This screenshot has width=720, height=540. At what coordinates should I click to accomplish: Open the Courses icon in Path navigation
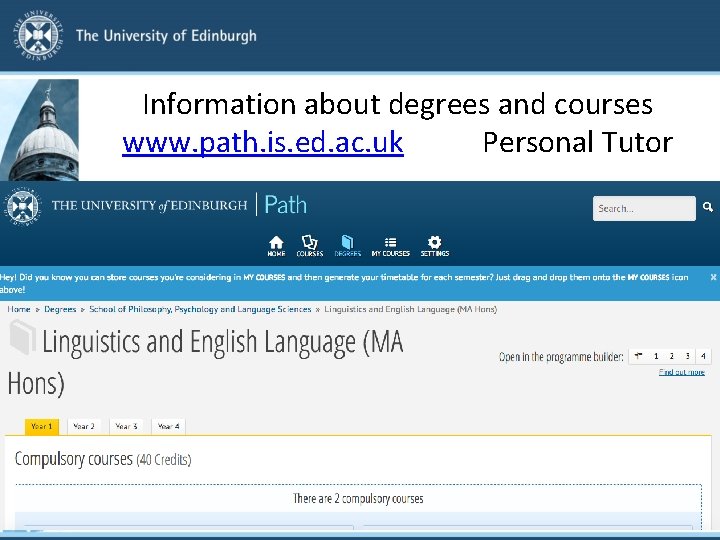coord(309,246)
